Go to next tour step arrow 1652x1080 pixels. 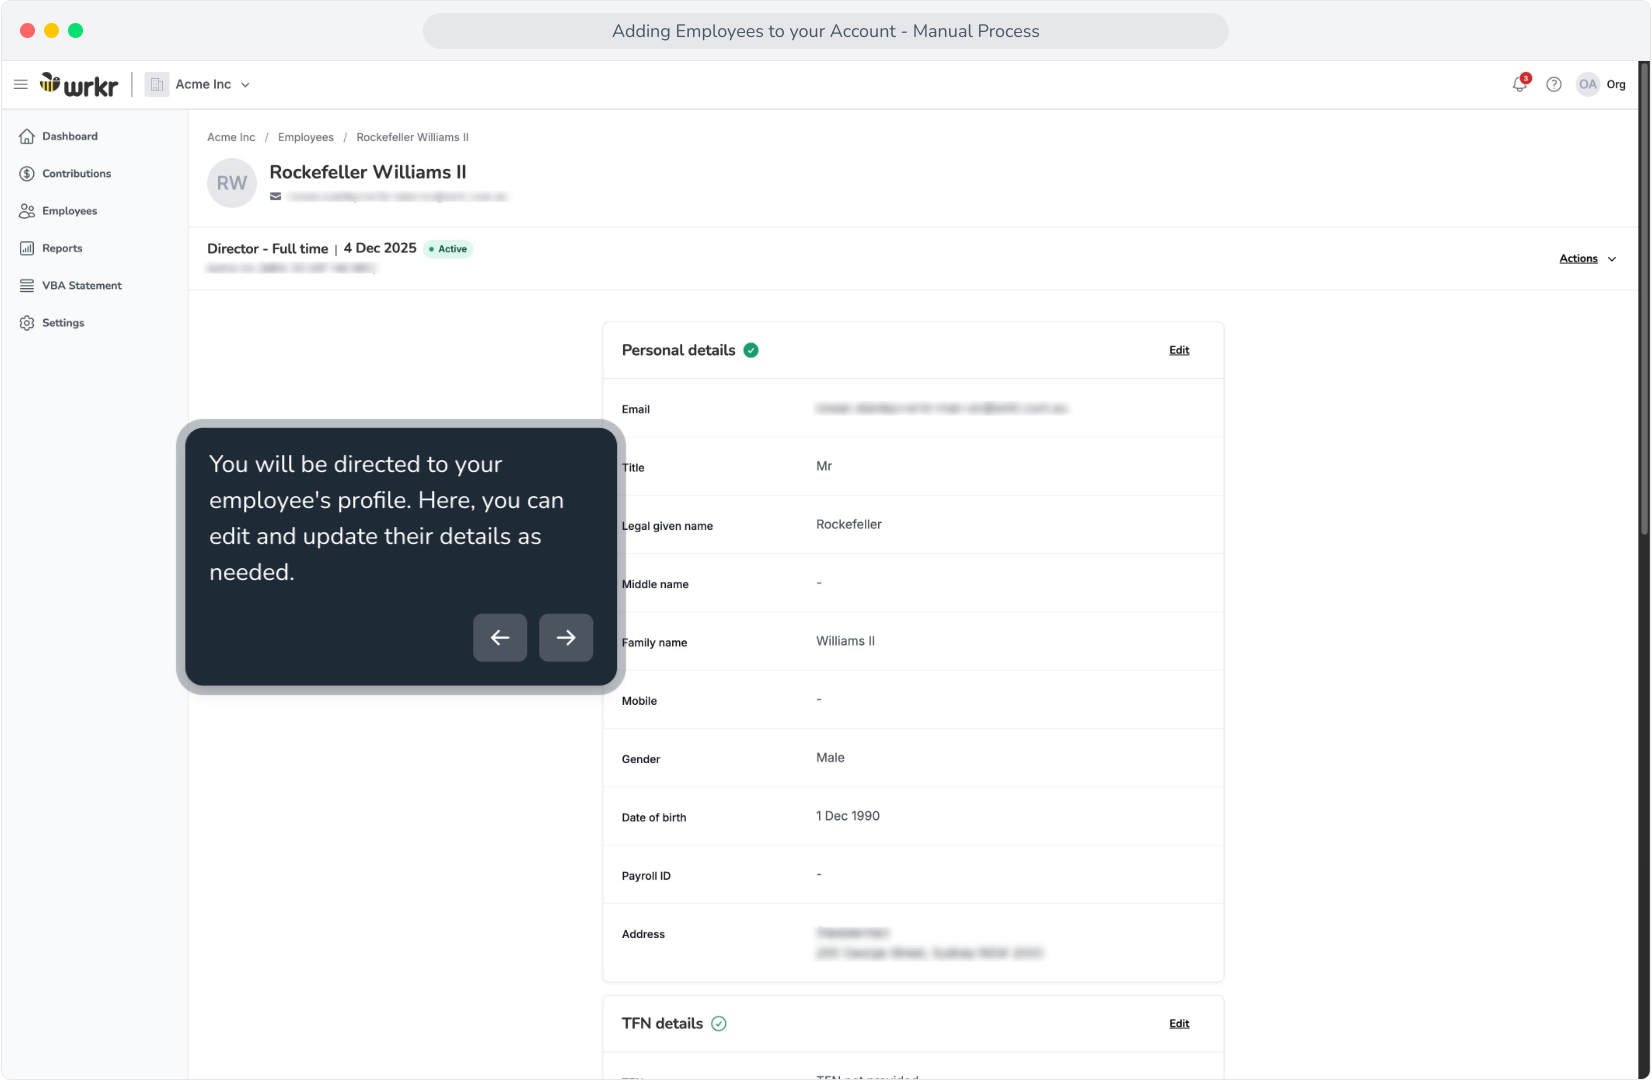566,638
